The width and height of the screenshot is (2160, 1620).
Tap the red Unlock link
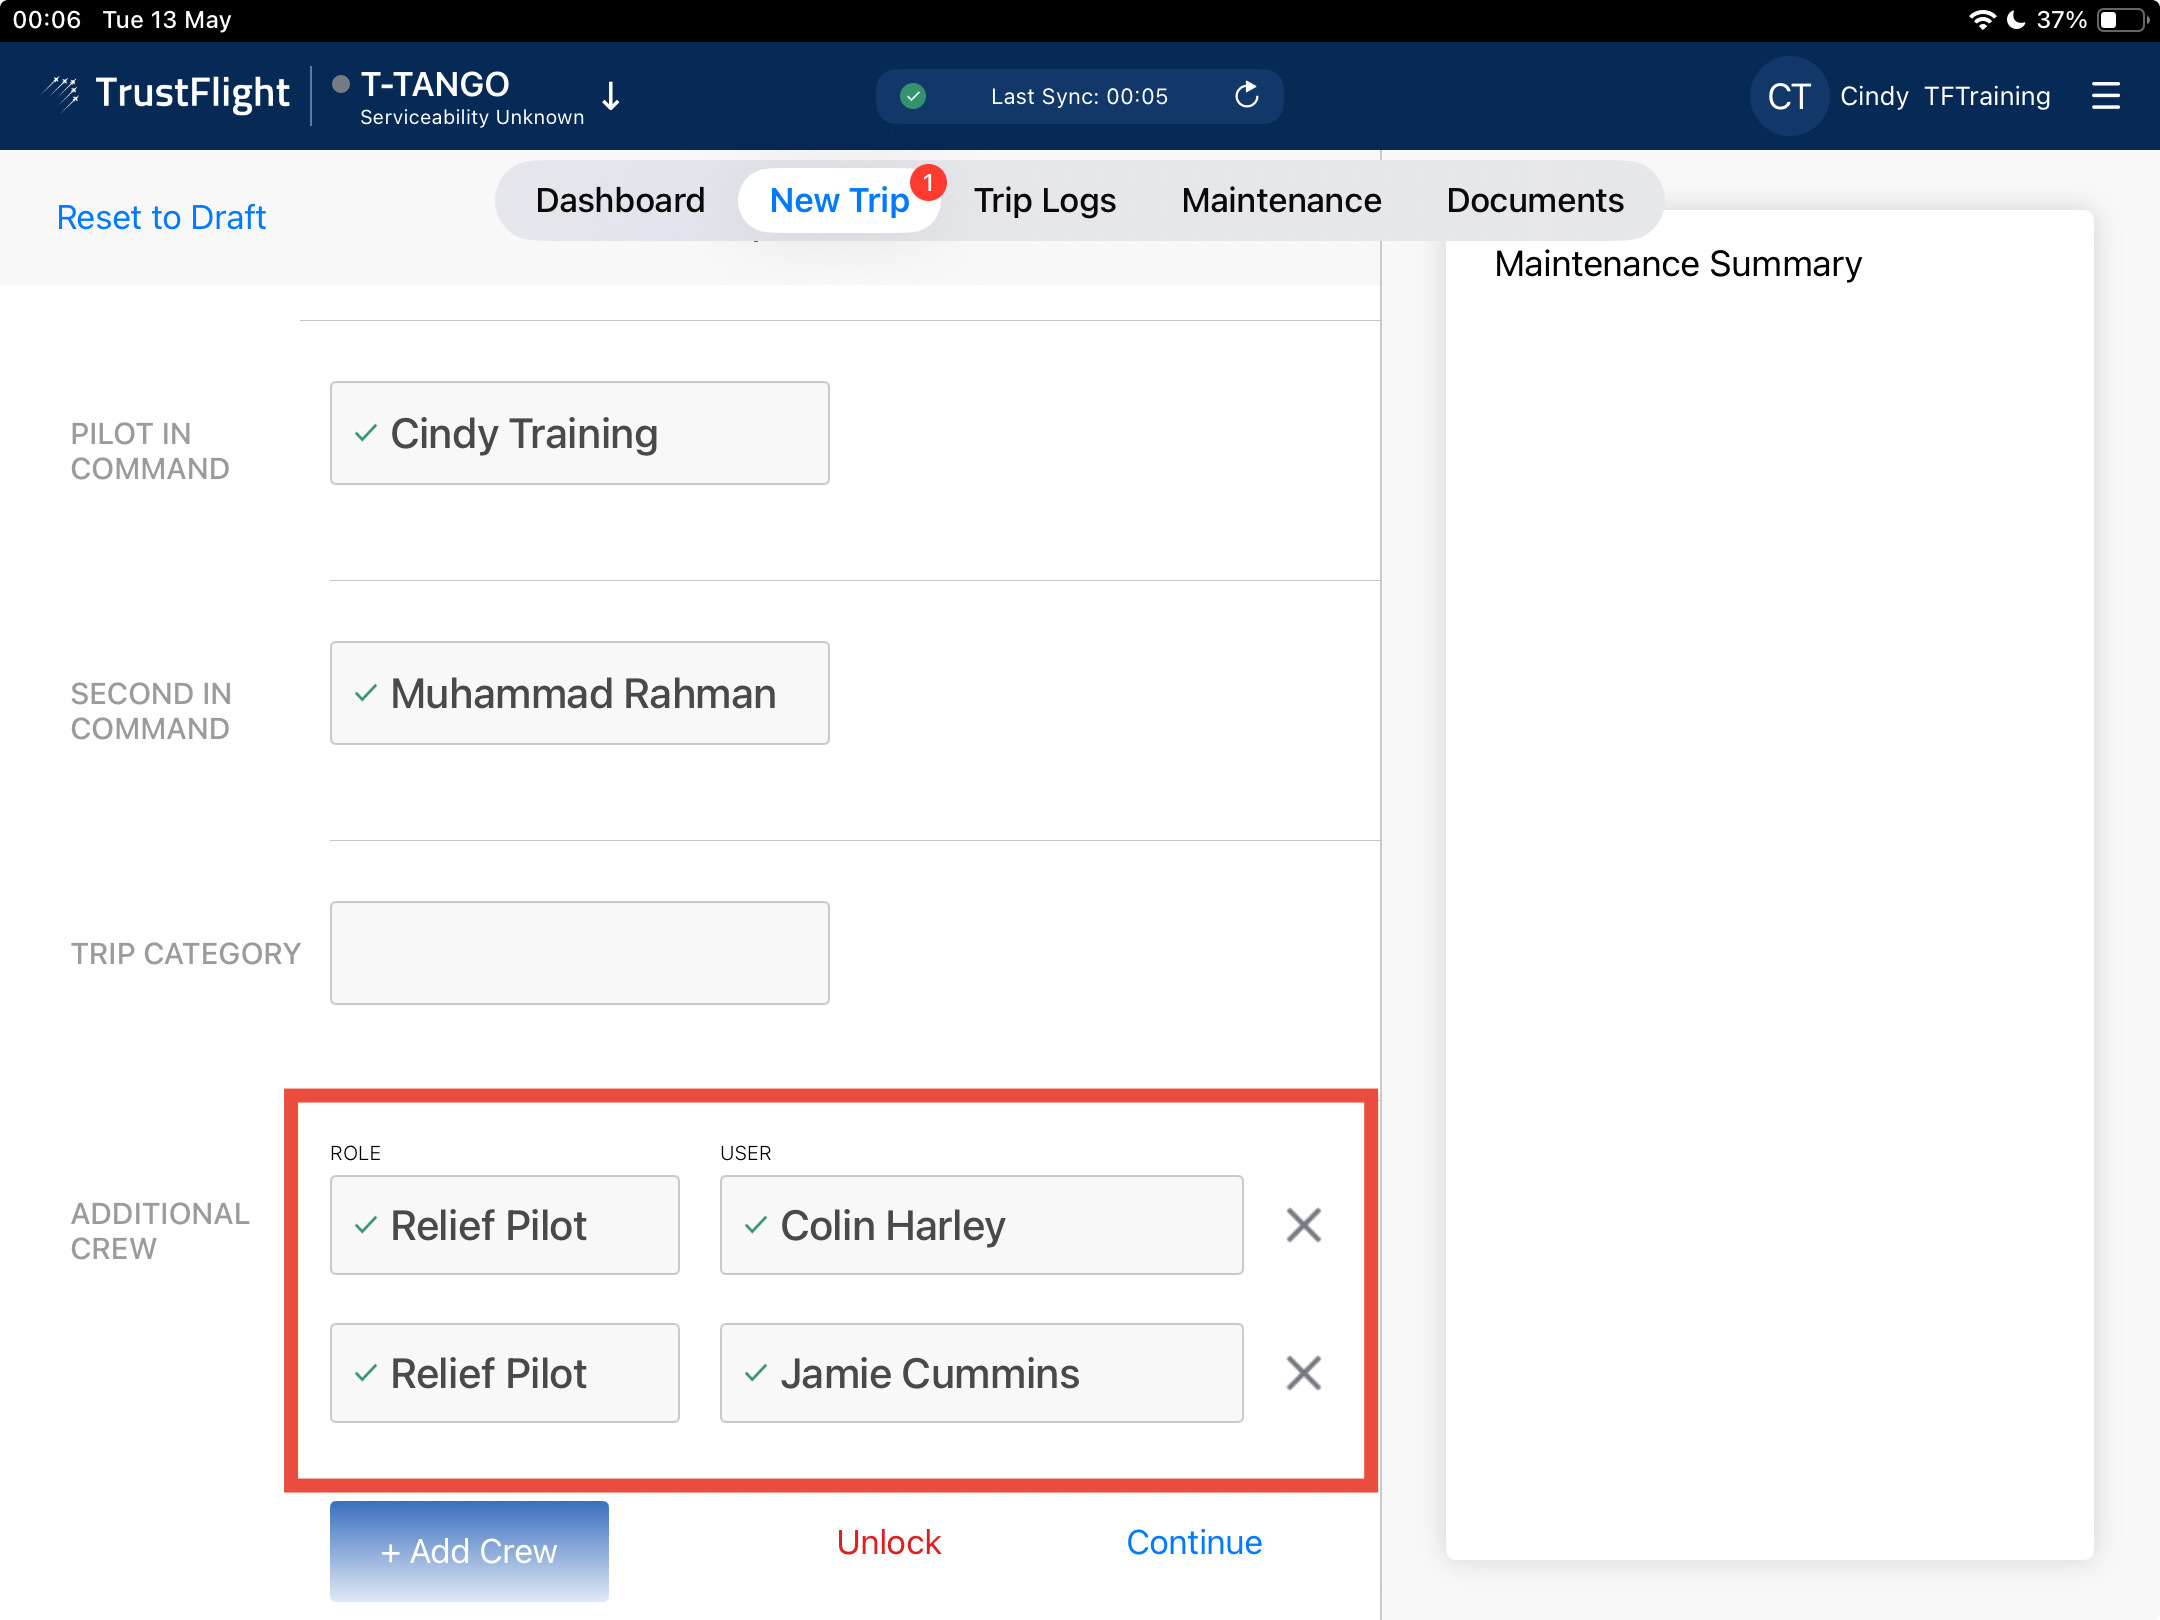point(888,1542)
